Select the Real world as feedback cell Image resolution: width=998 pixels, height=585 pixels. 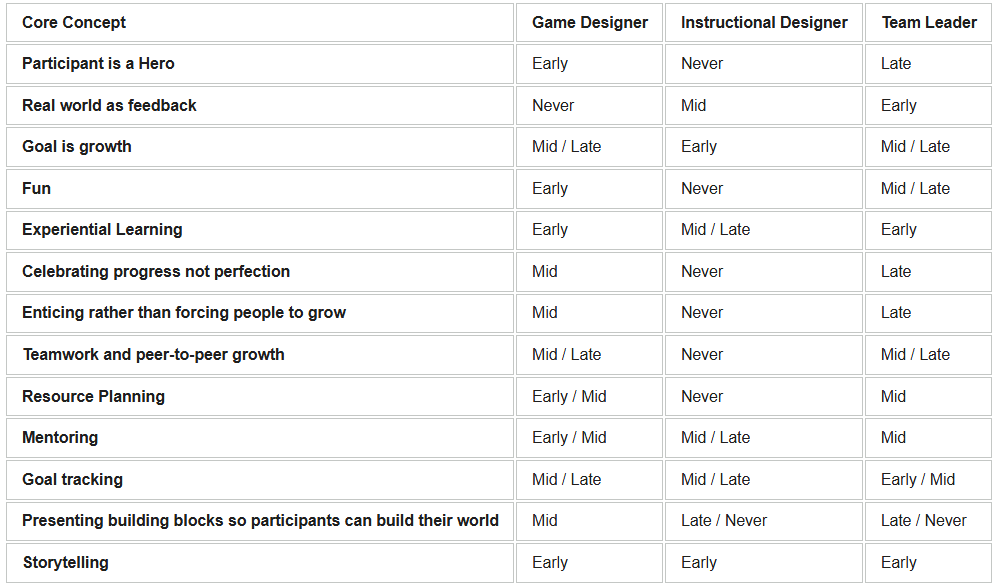coord(260,106)
